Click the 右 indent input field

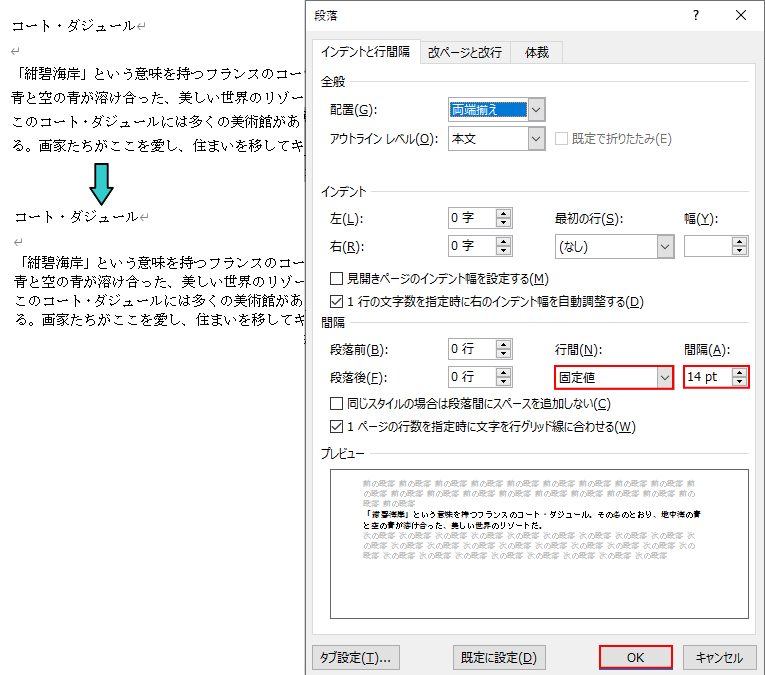click(472, 246)
